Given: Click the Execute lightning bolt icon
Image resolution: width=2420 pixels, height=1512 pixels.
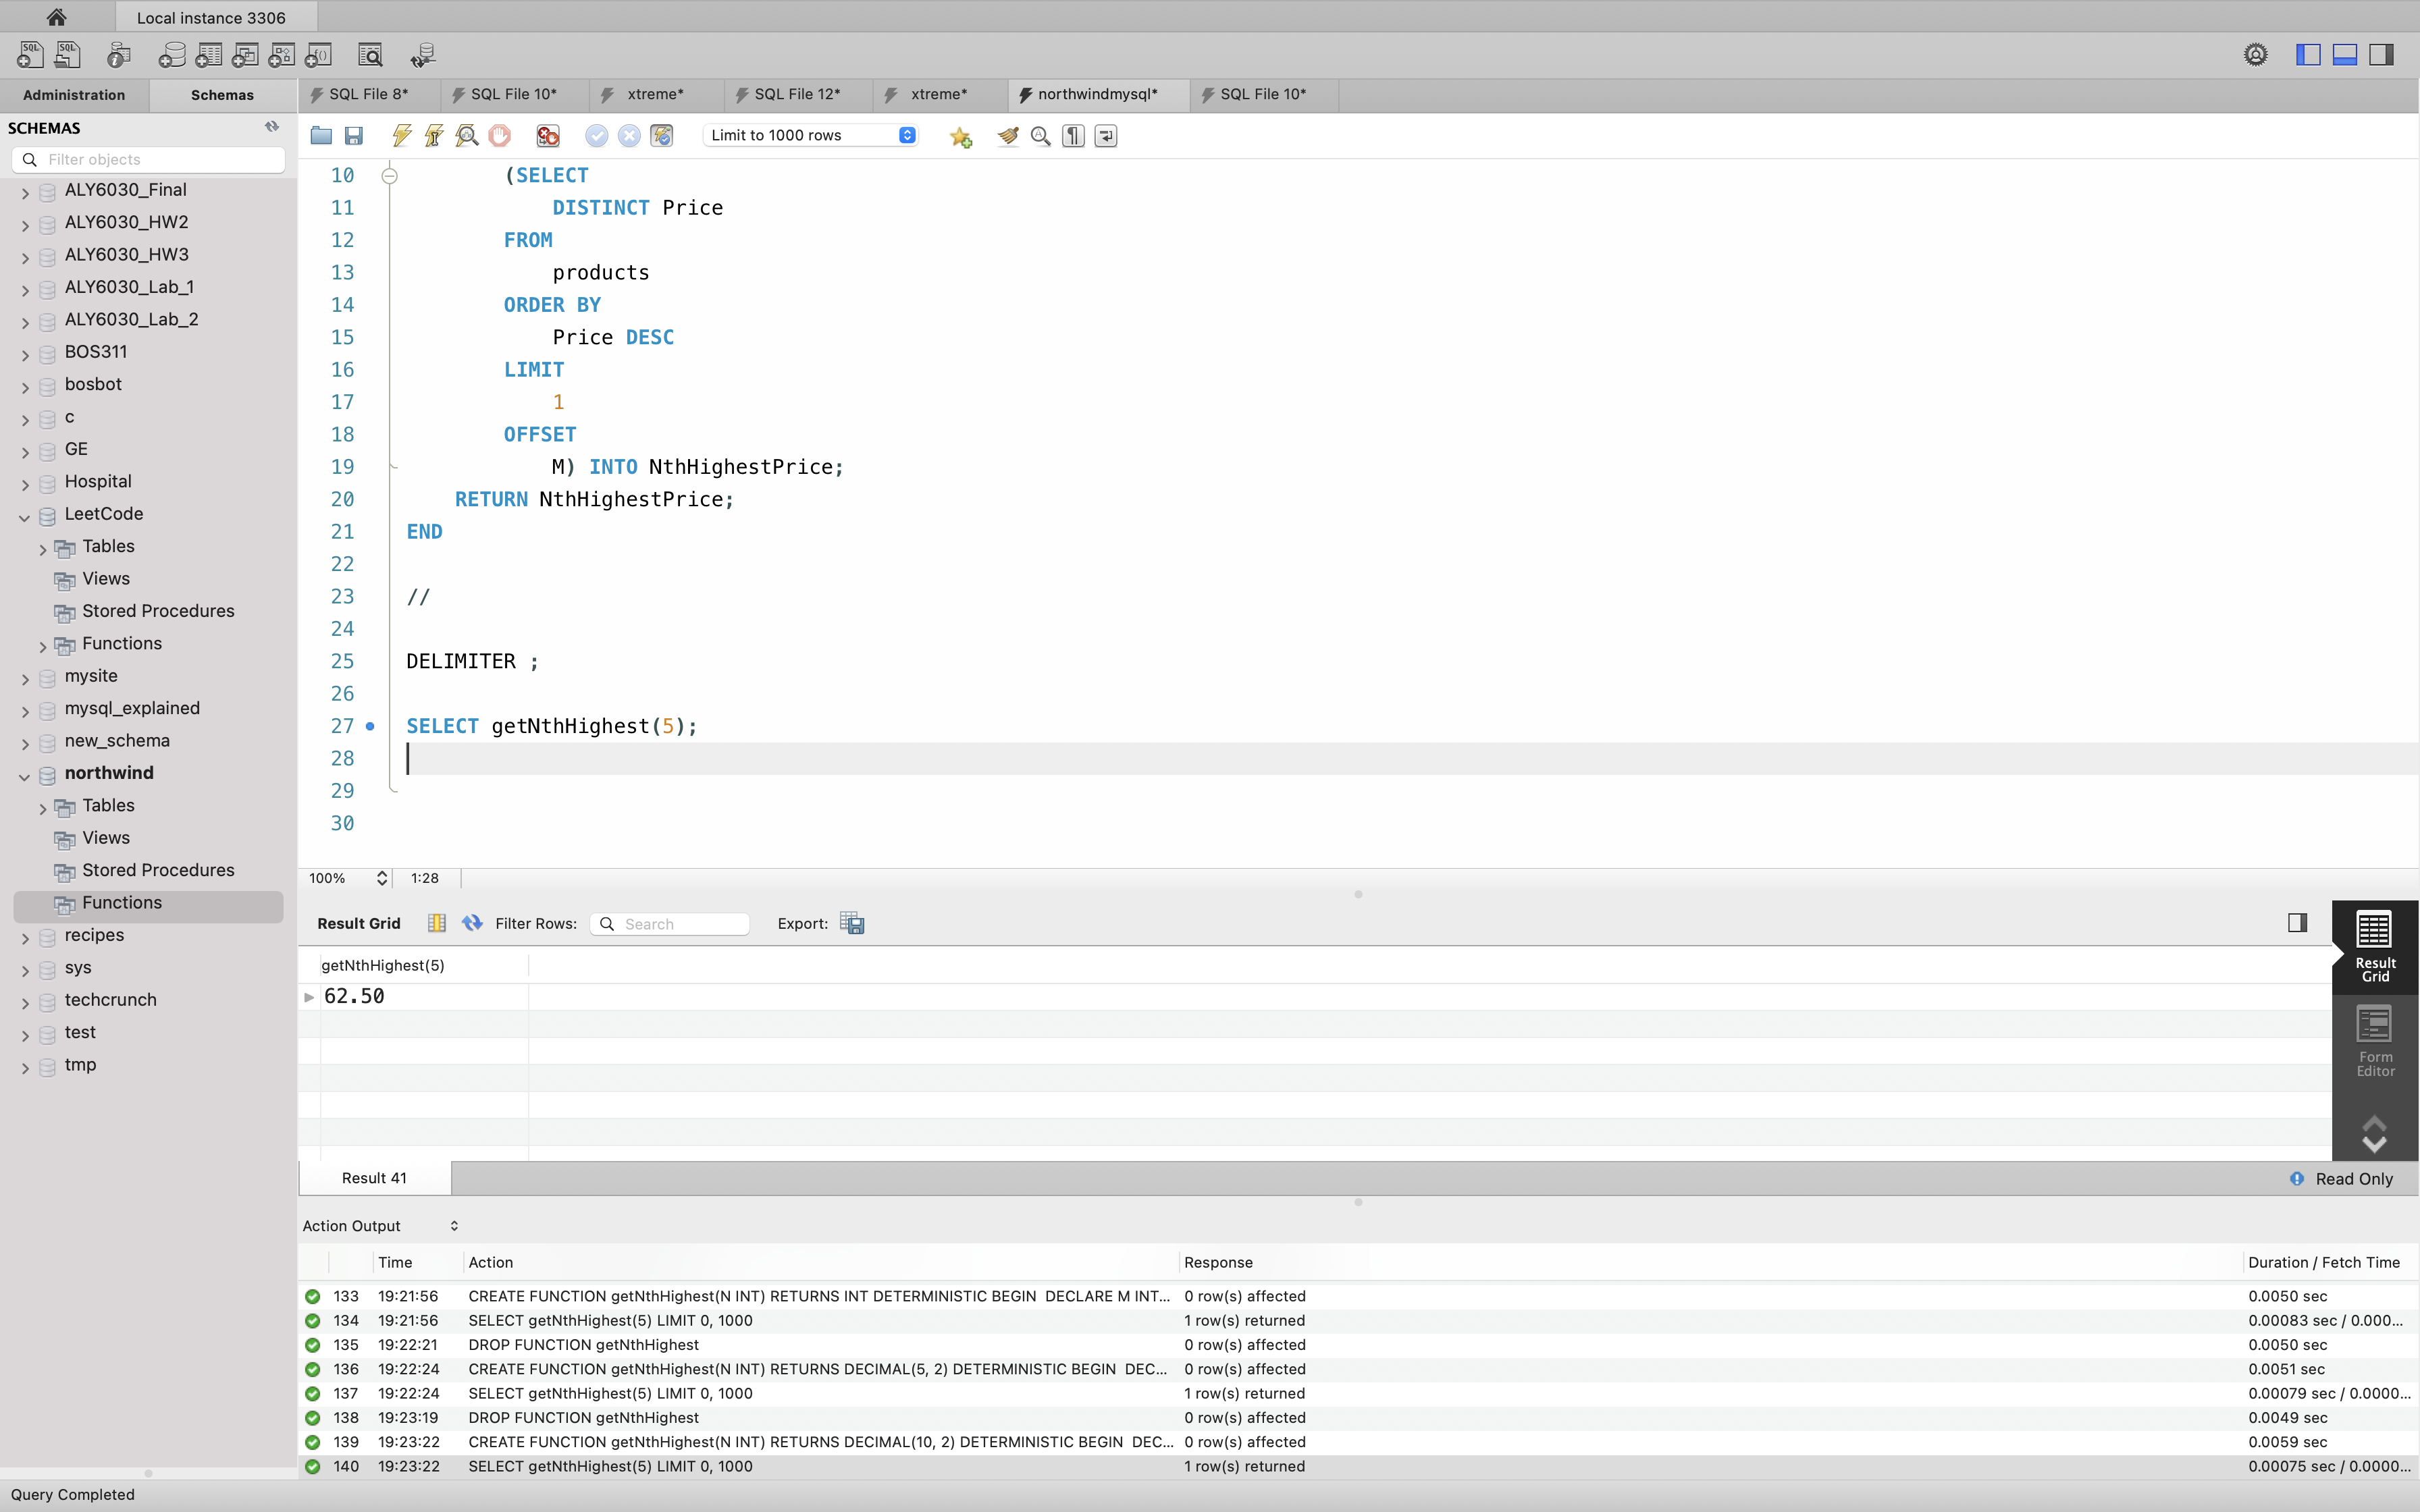Looking at the screenshot, I should pos(402,136).
